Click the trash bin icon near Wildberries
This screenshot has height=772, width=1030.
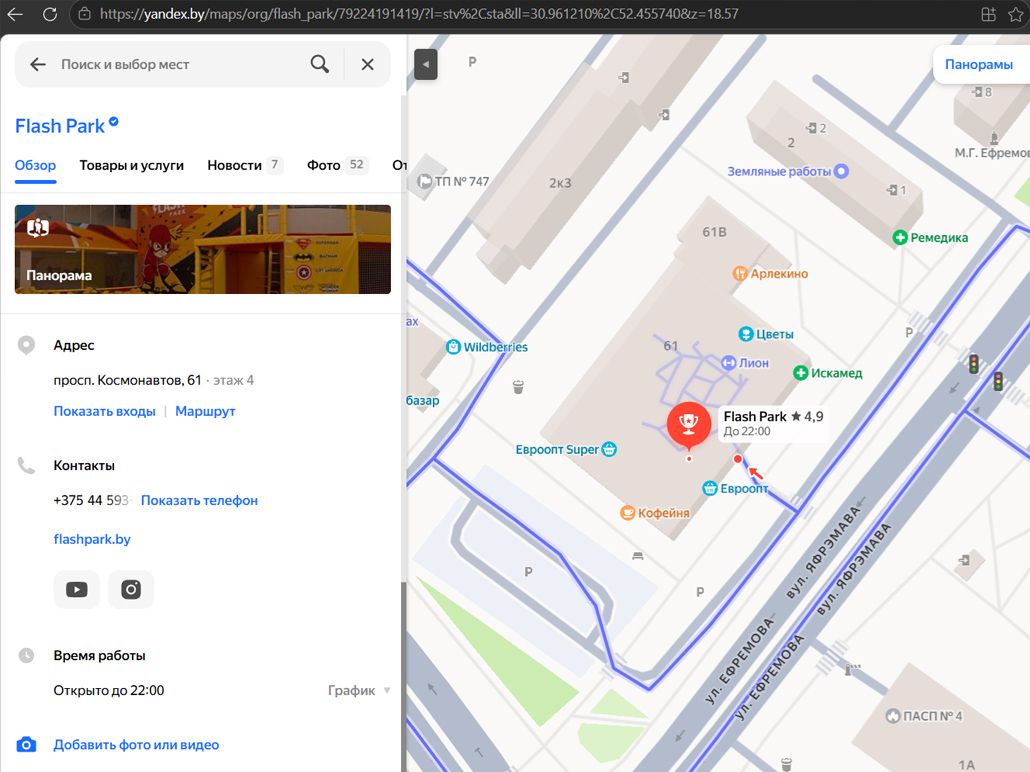pos(518,387)
